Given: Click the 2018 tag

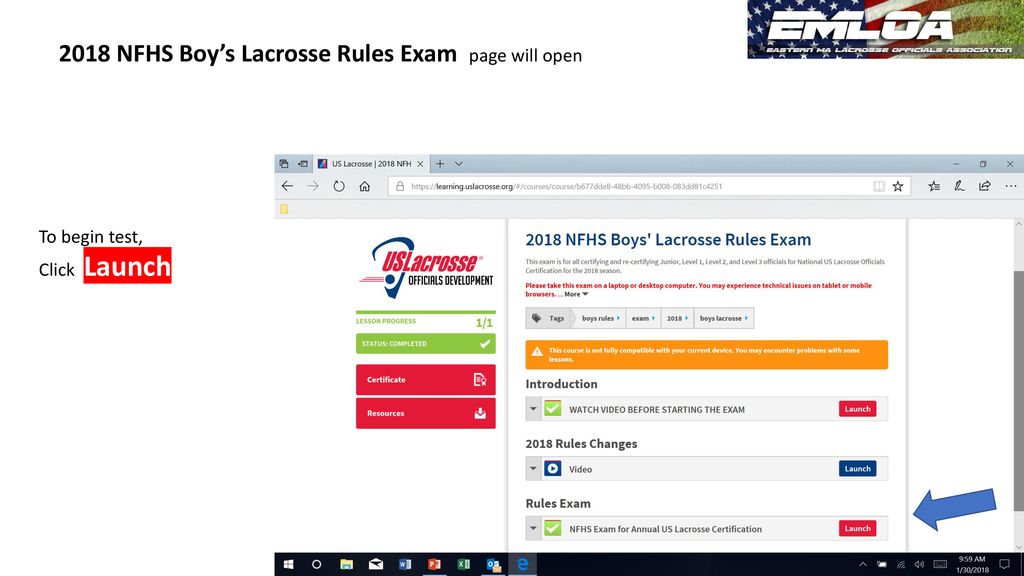Looking at the screenshot, I should (677, 318).
